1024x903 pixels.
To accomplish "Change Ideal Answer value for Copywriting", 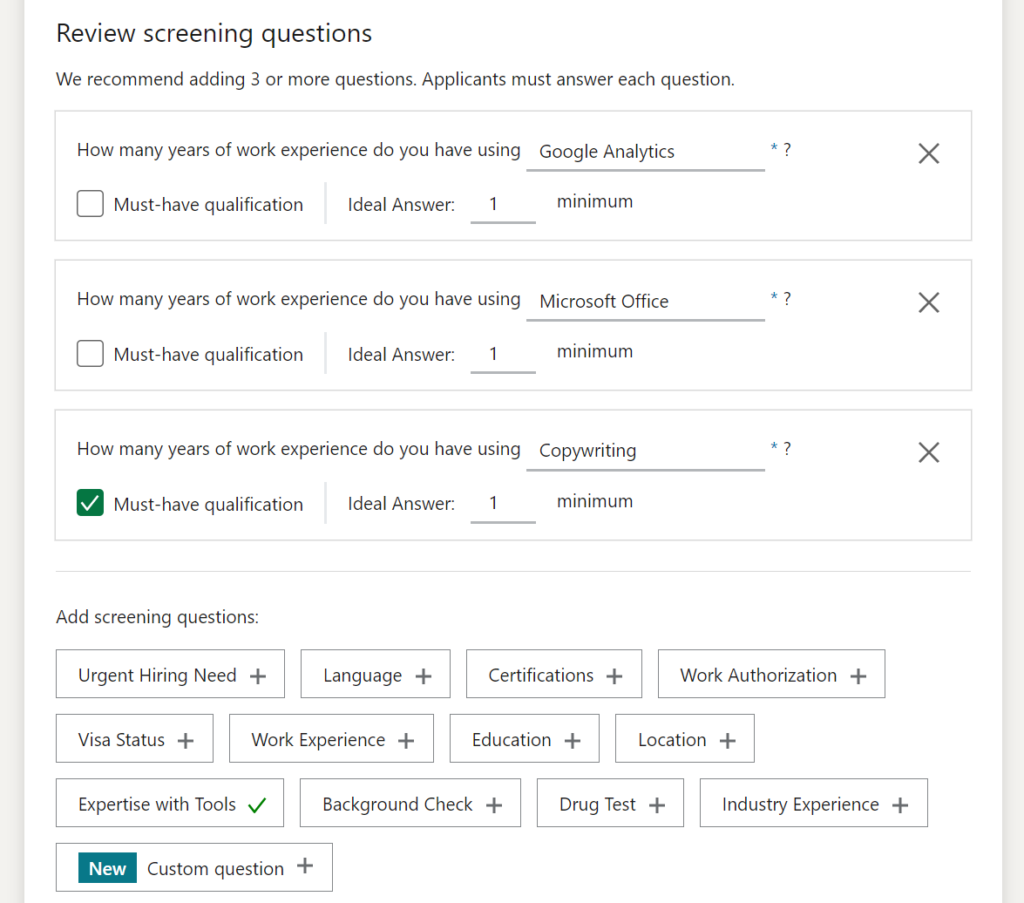I will [503, 504].
